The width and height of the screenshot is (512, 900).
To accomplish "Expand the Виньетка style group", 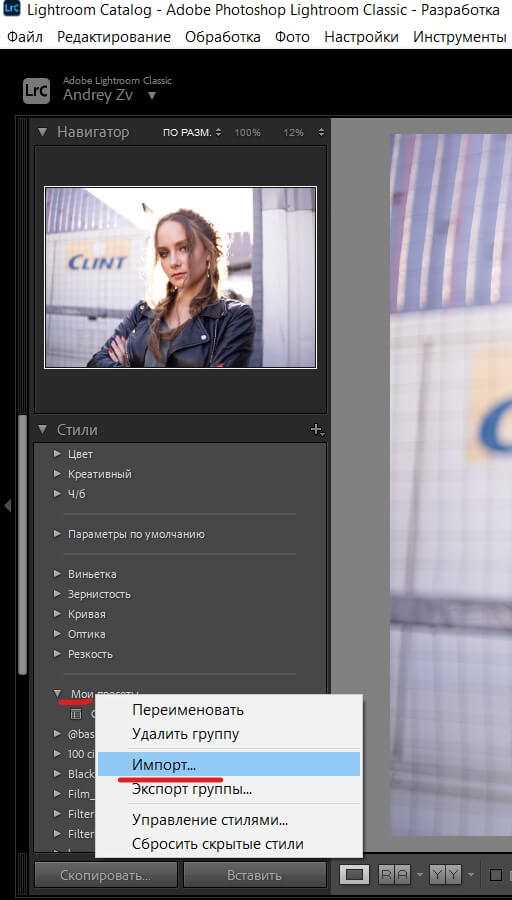I will click(x=57, y=574).
